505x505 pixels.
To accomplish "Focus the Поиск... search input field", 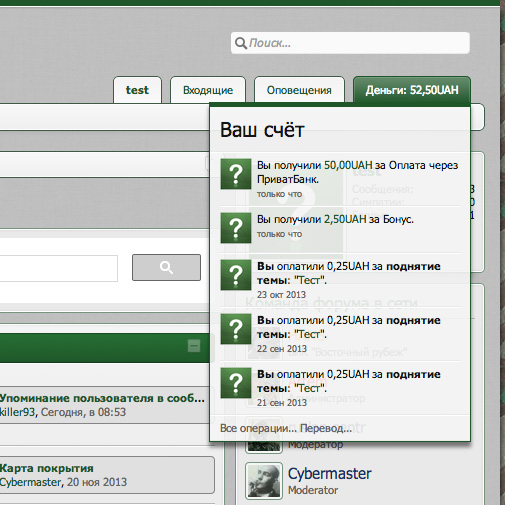I will [x=350, y=43].
